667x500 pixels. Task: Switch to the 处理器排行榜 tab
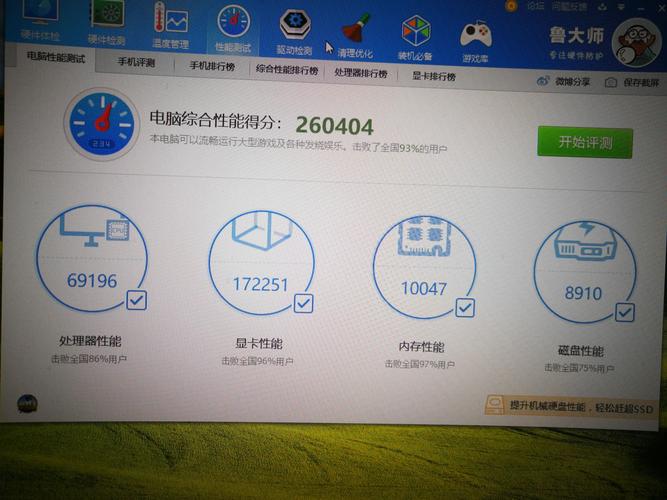tap(360, 73)
